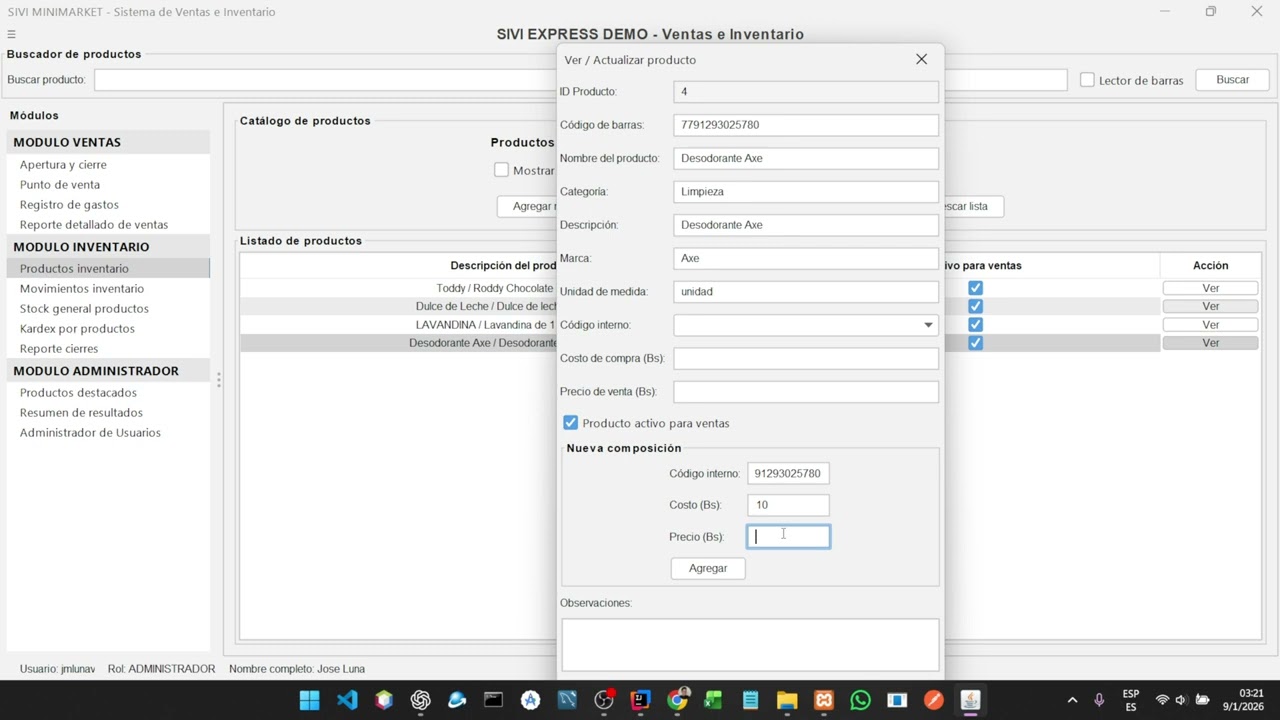Open Windows Start menu
Screen dimensions: 1280x720
[x=310, y=700]
